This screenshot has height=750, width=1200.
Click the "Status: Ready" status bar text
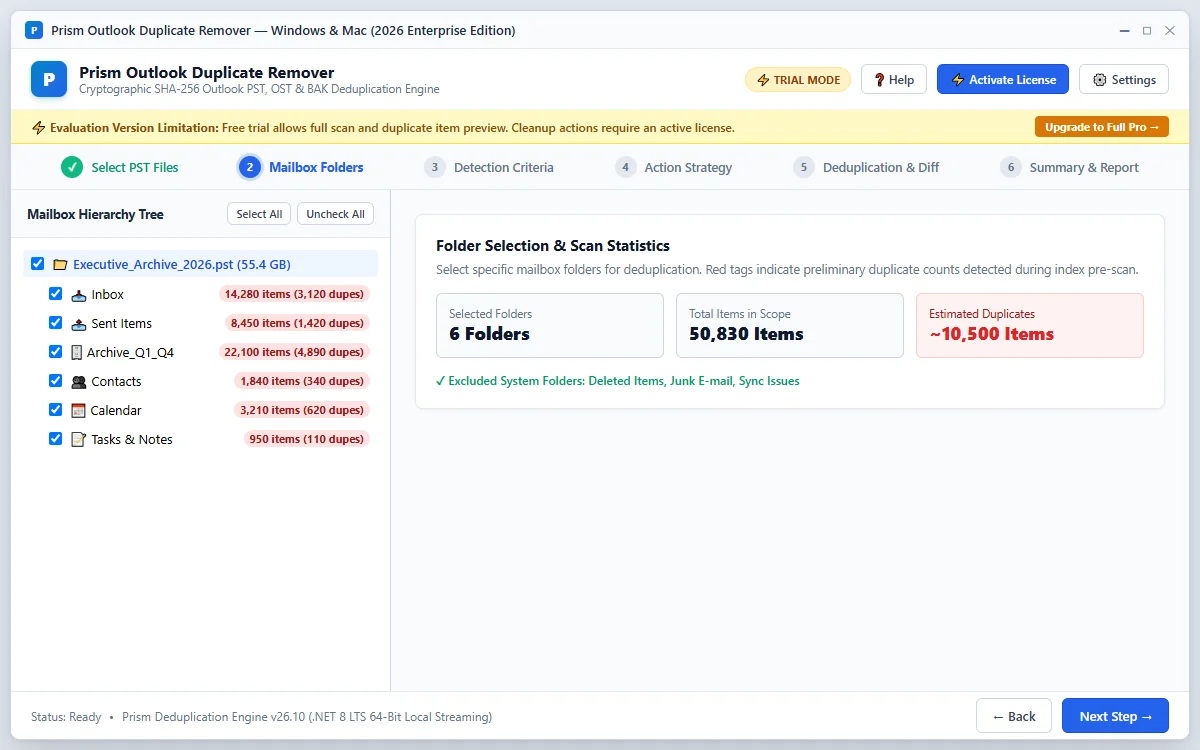click(x=66, y=717)
